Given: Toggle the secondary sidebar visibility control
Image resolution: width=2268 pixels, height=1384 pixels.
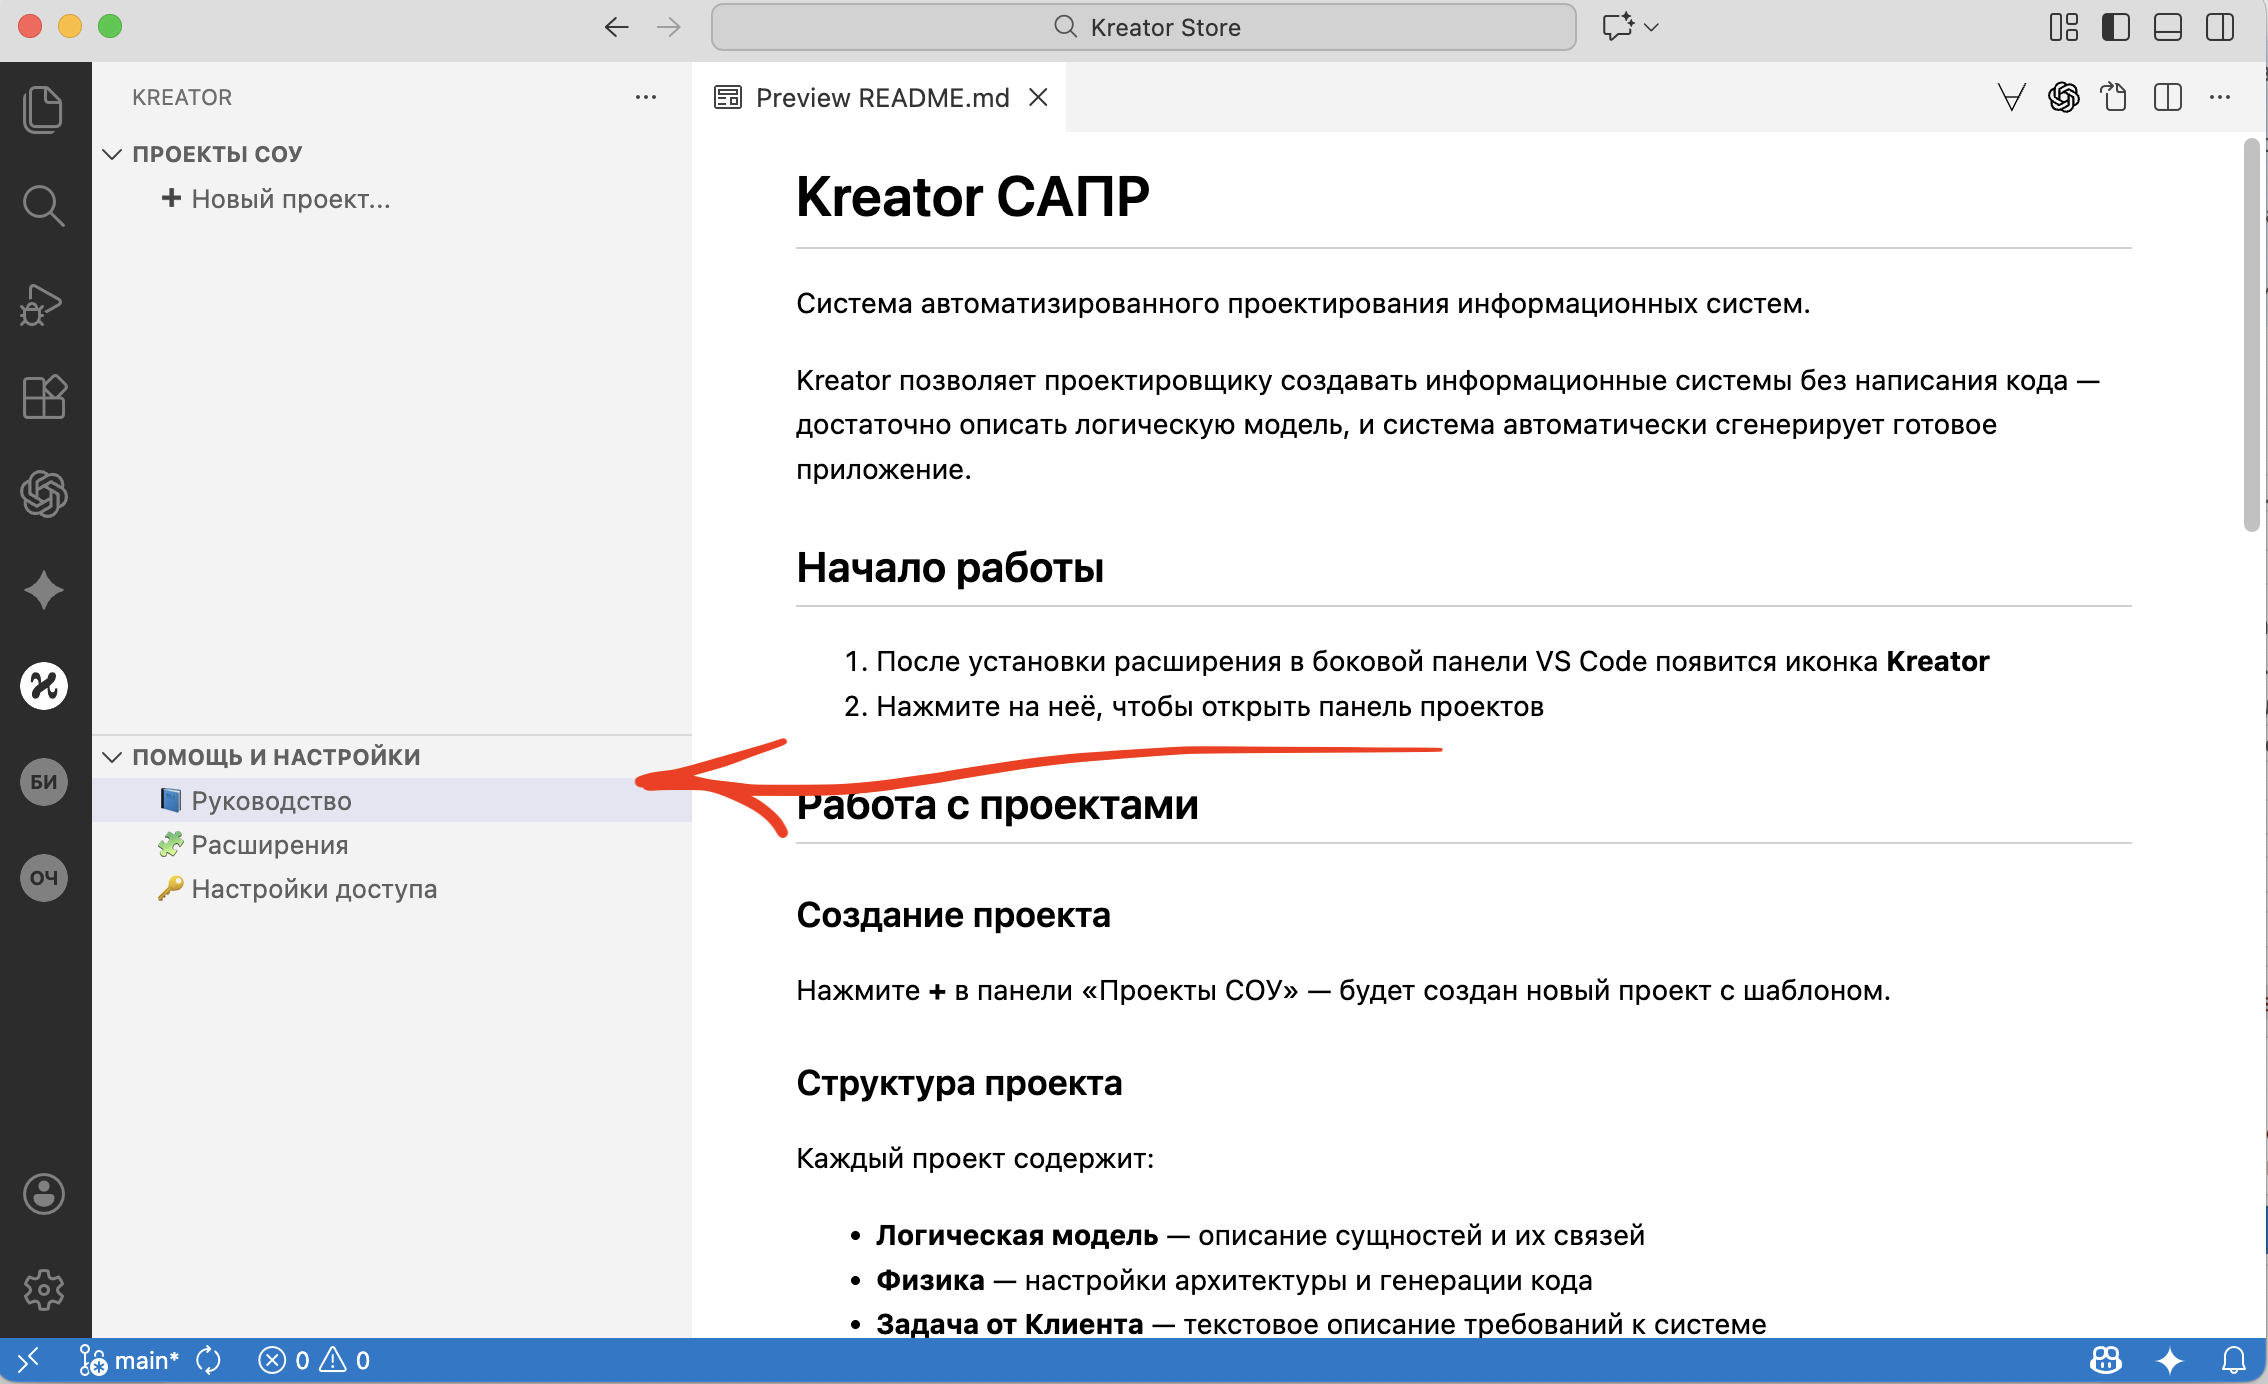Looking at the screenshot, I should (x=2220, y=27).
